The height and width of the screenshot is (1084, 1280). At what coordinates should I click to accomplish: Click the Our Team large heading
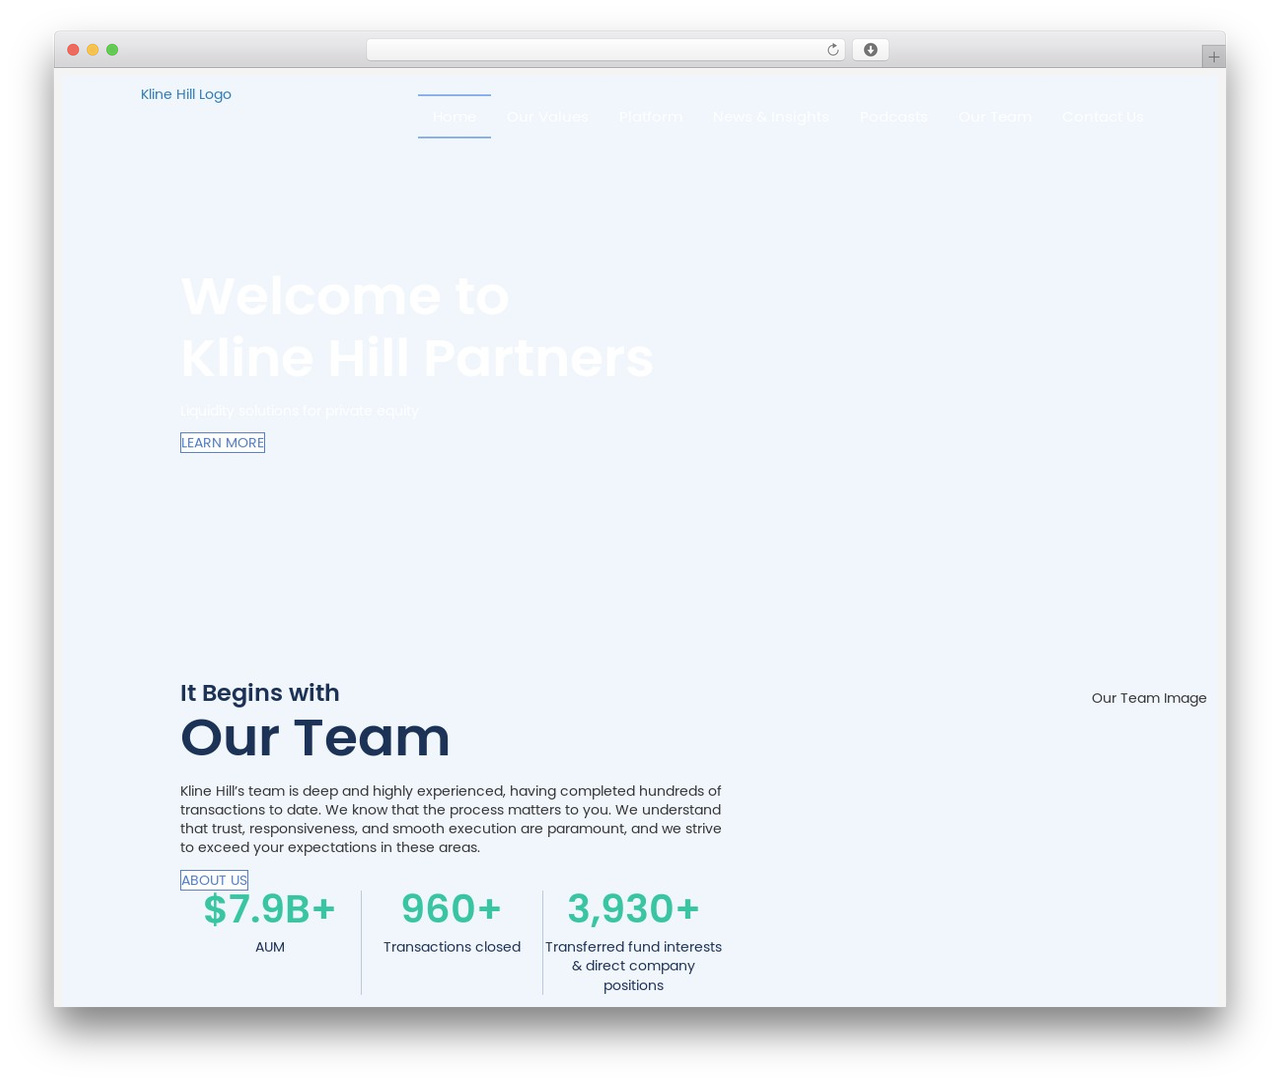tap(315, 737)
